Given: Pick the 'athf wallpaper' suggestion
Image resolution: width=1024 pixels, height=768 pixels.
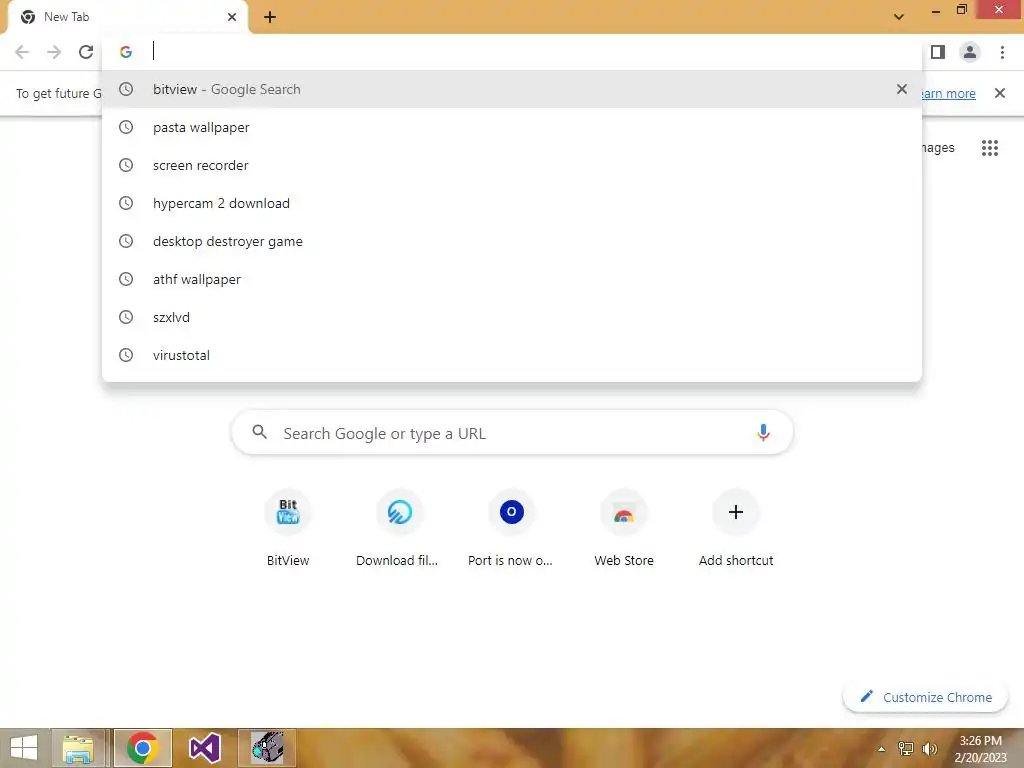Looking at the screenshot, I should click(x=512, y=279).
